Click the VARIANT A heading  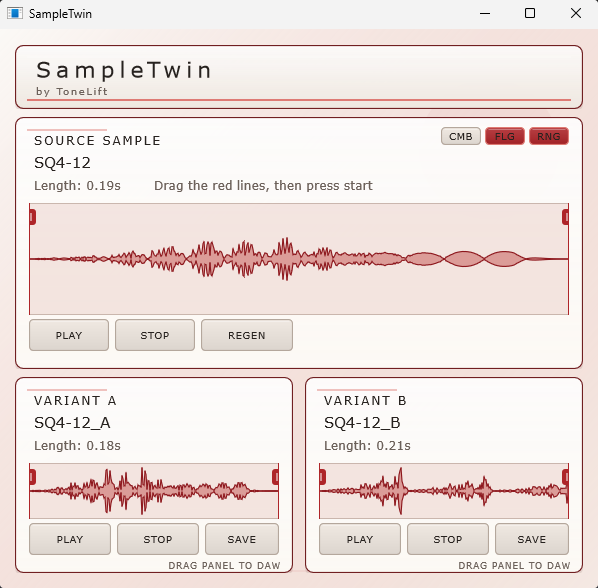pos(75,401)
